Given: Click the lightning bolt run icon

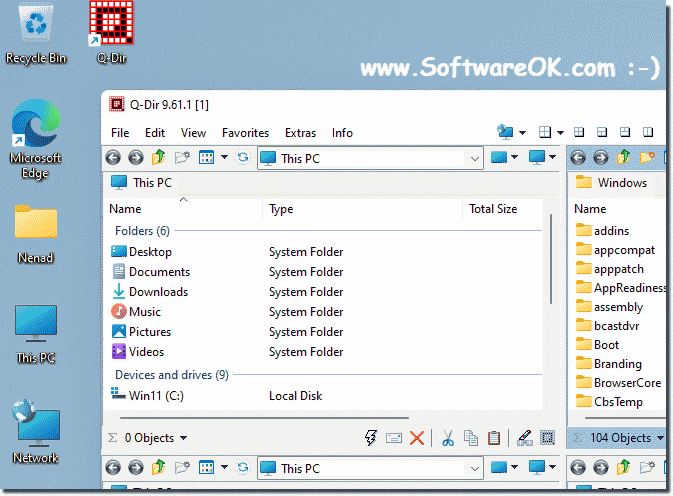Looking at the screenshot, I should point(371,438).
